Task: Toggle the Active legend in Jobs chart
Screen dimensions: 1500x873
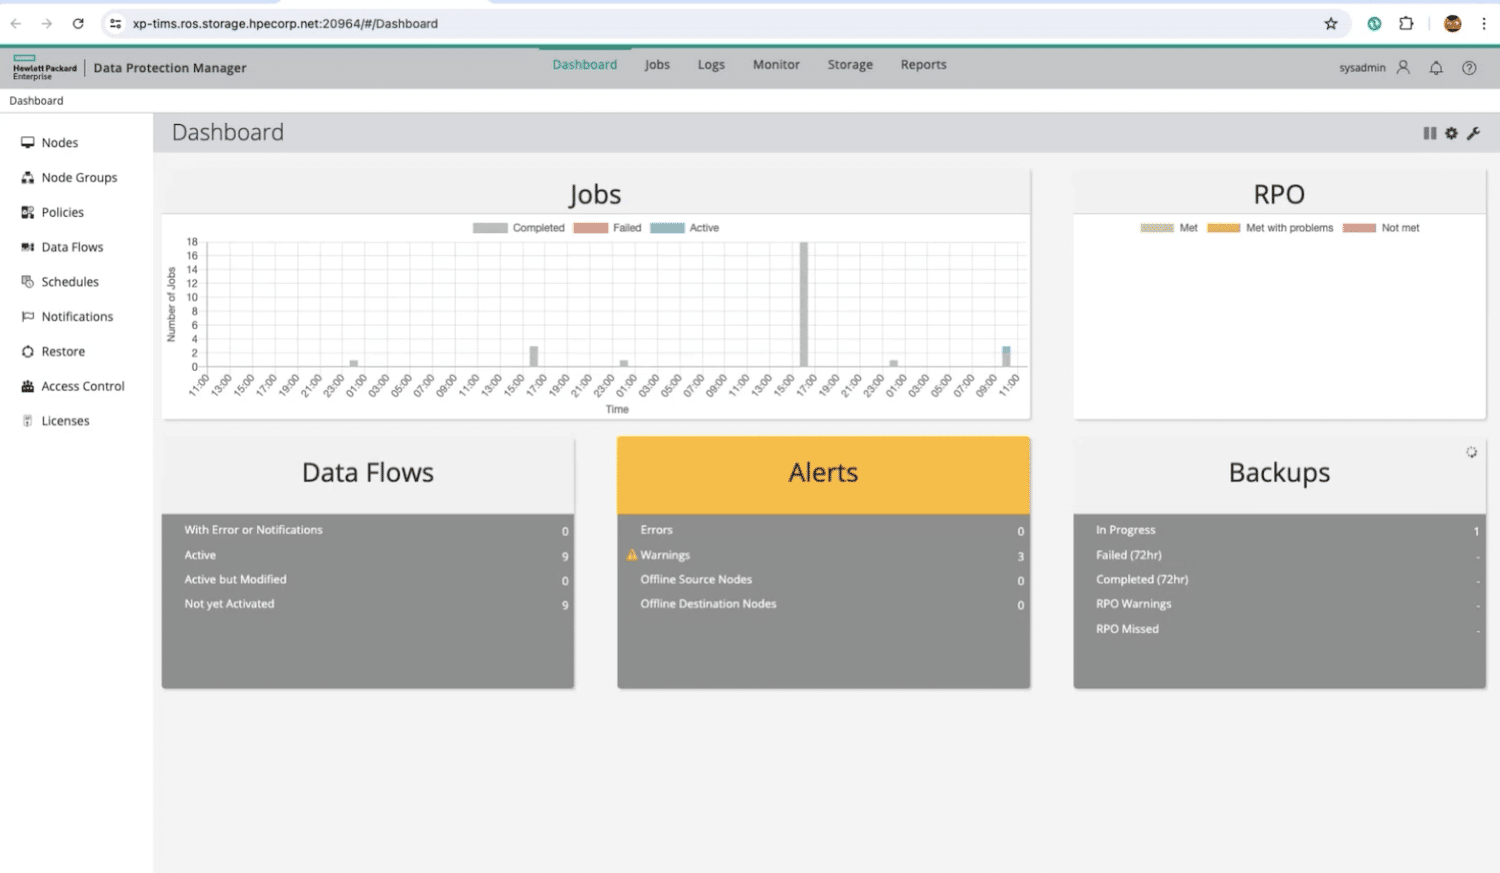Action: pos(685,228)
